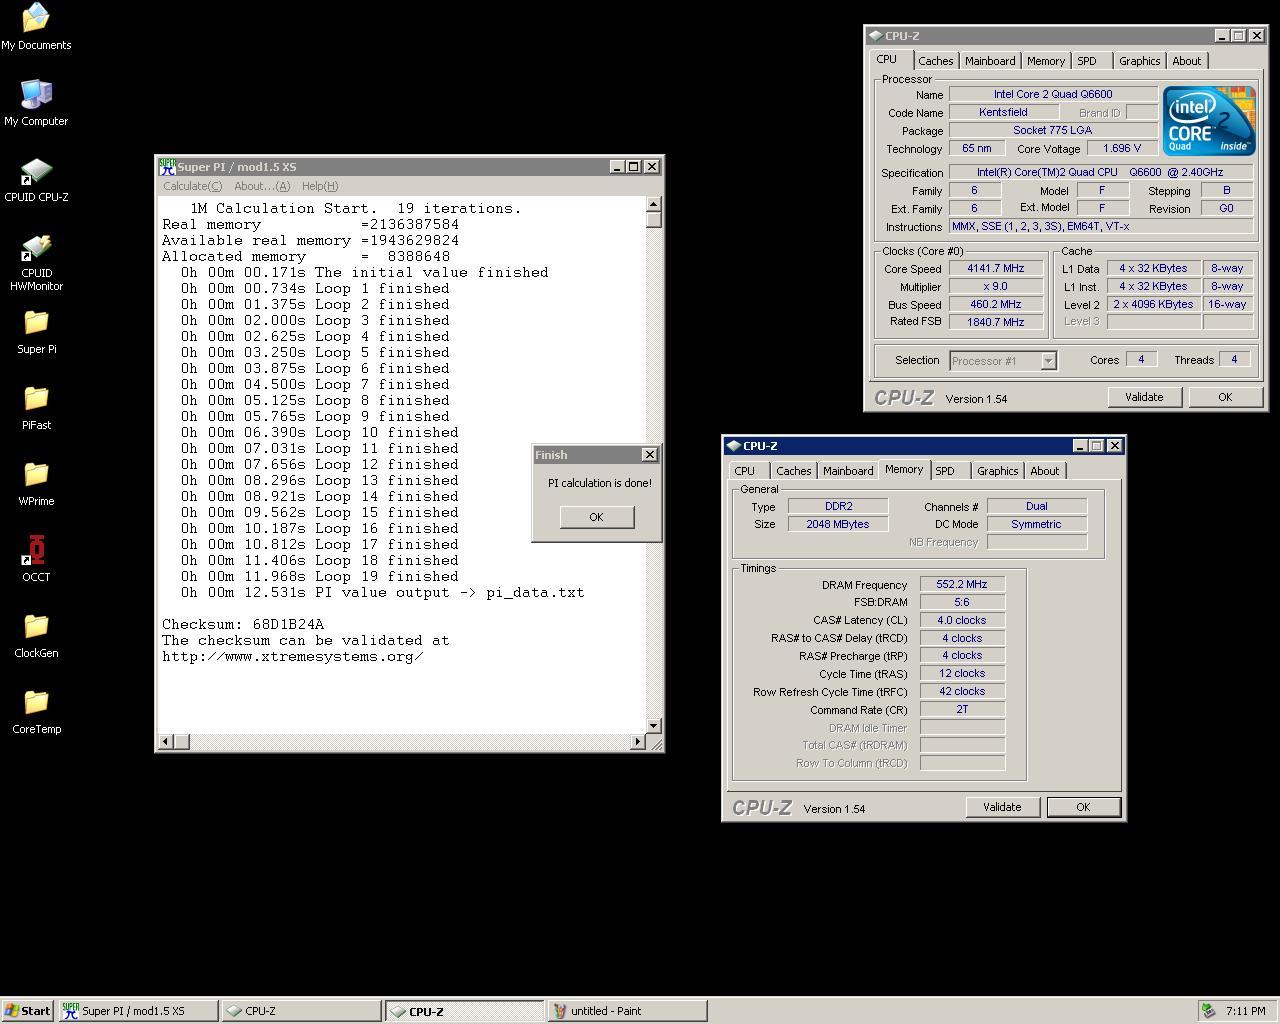Open the Mainboard tab in top CPU-Z window

pyautogui.click(x=990, y=61)
